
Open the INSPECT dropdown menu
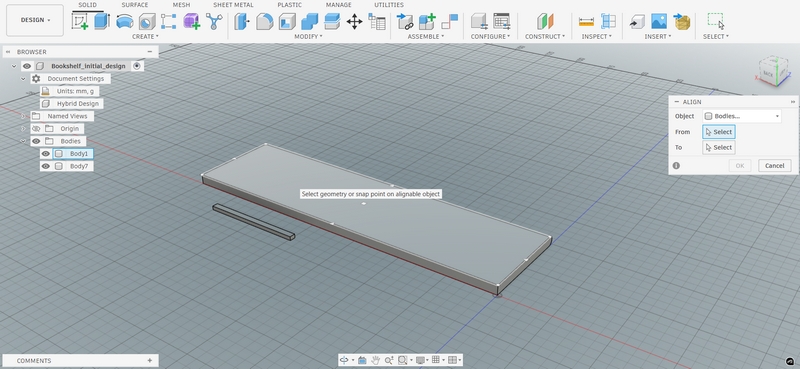[x=597, y=36]
